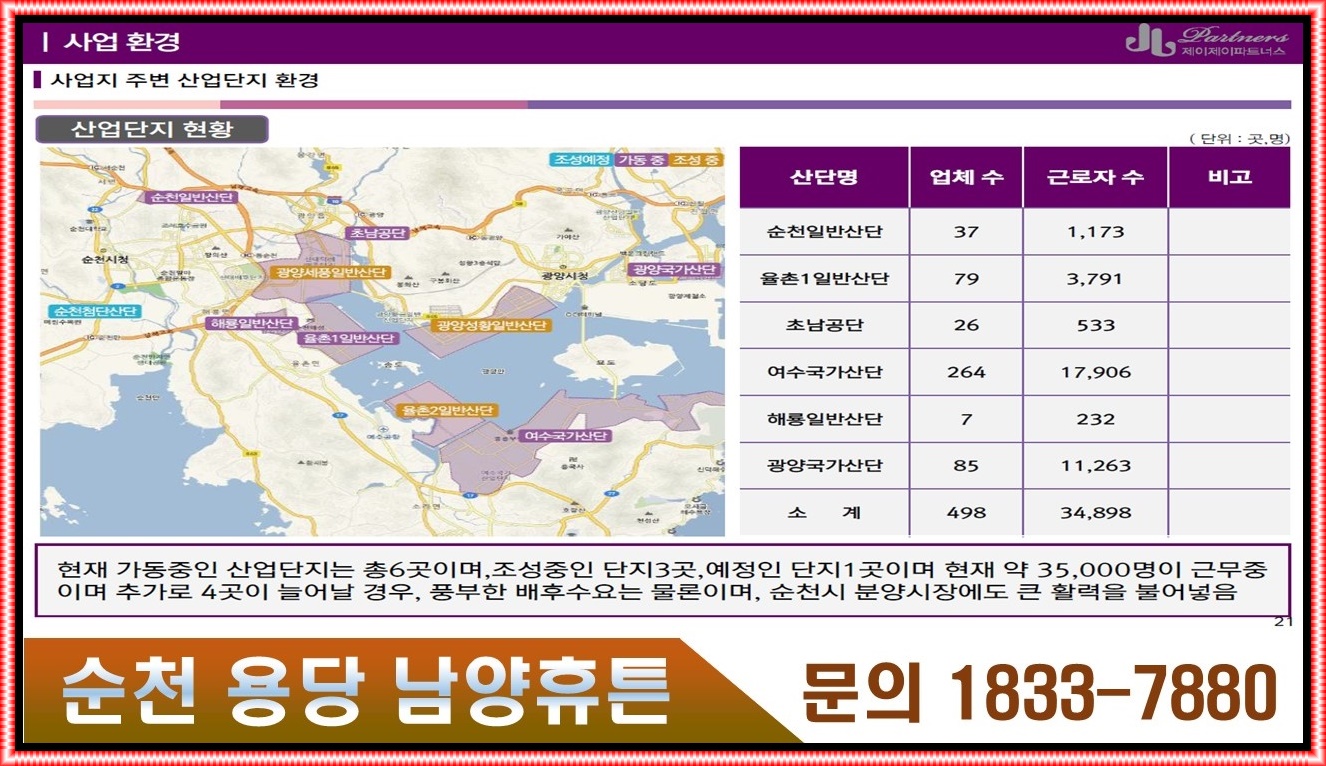The width and height of the screenshot is (1326, 766).
Task: Click the 문의 1833-7880 phone number
Action: click(x=1040, y=692)
